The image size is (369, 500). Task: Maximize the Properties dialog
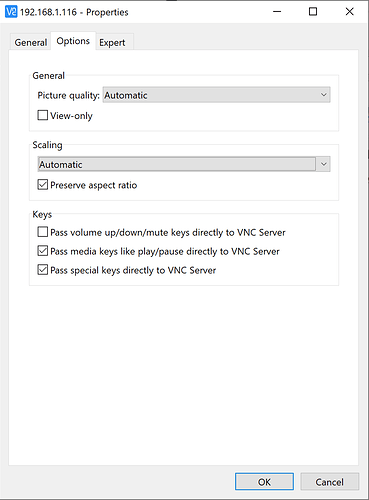(x=313, y=12)
